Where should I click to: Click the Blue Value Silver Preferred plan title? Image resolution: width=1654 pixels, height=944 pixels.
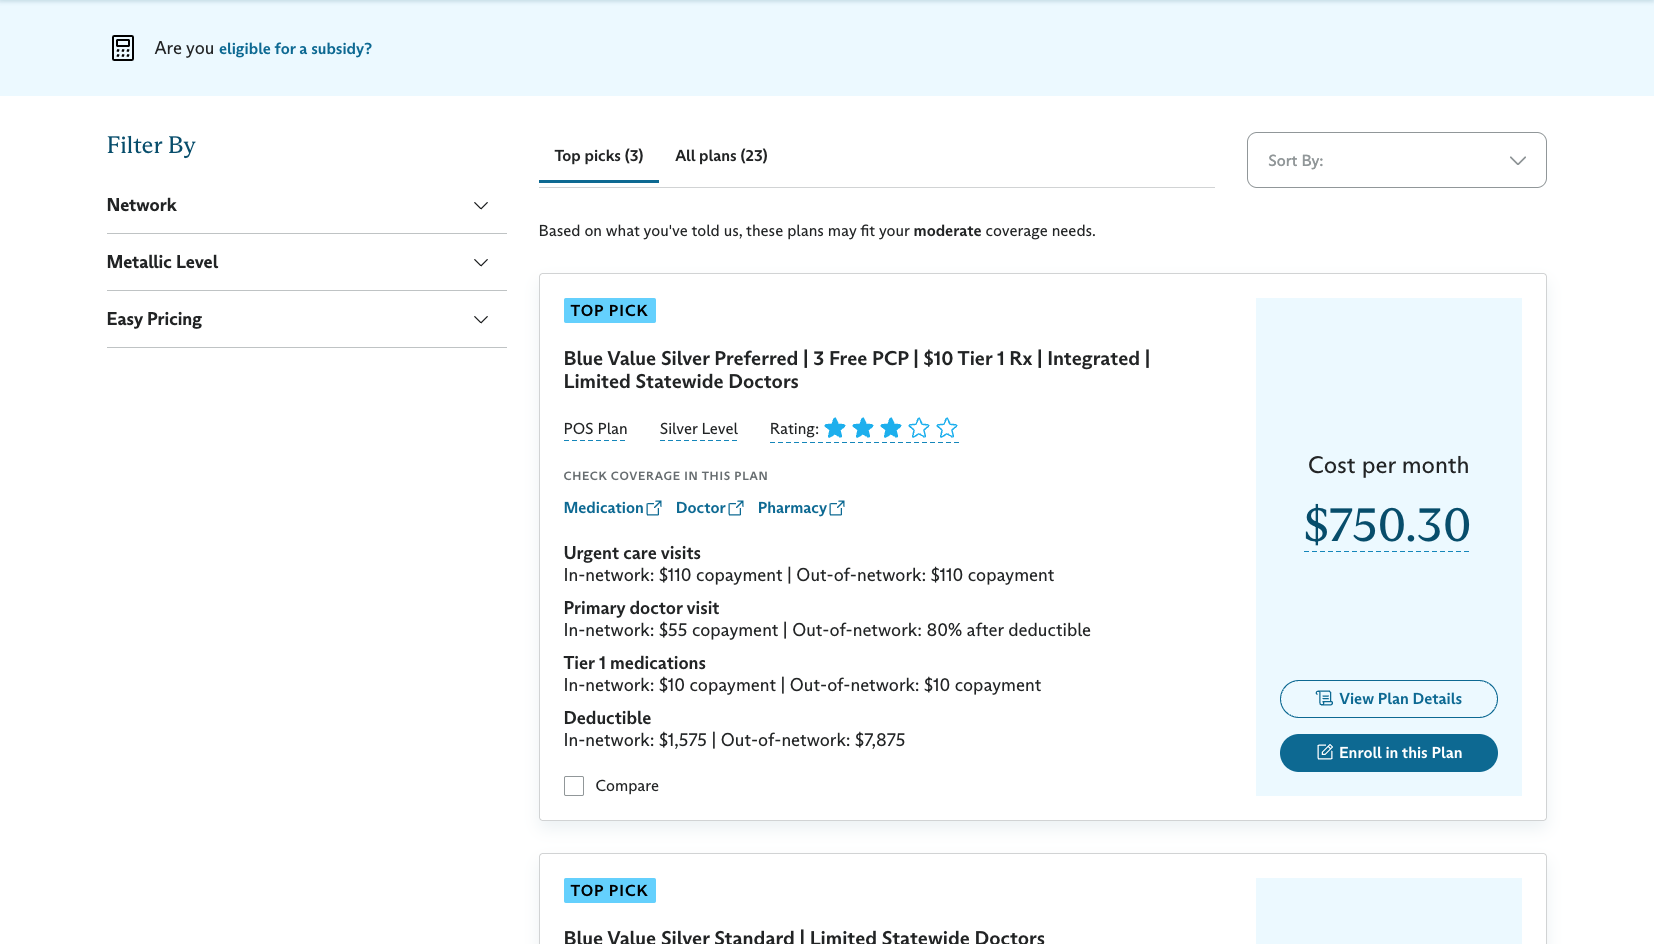[857, 370]
